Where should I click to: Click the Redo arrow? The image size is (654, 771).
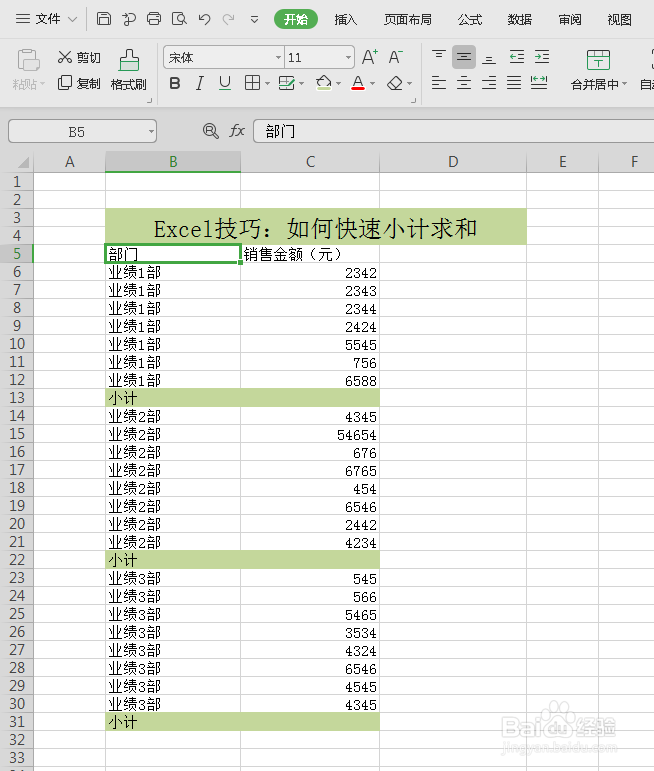(228, 19)
